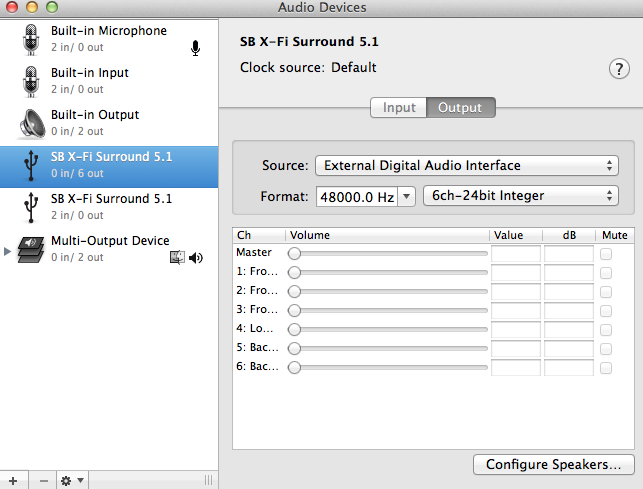643x489 pixels.
Task: Click the Mute column header
Action: tap(615, 235)
